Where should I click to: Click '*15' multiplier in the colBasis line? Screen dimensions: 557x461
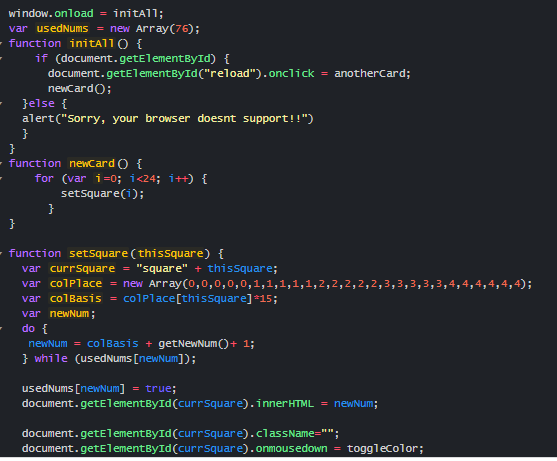(x=263, y=298)
